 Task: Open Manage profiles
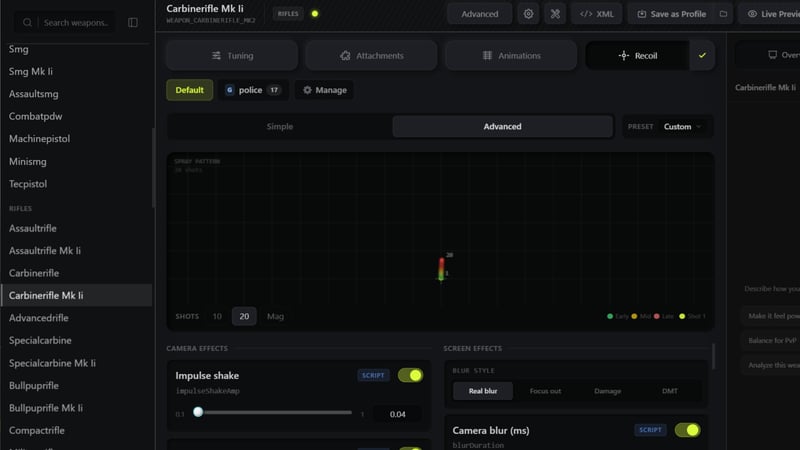pyautogui.click(x=324, y=90)
